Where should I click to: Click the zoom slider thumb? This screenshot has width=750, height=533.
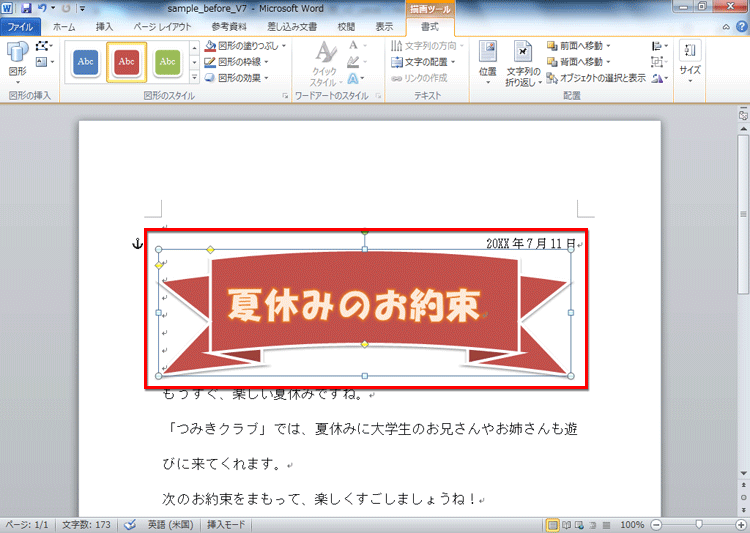pos(699,525)
